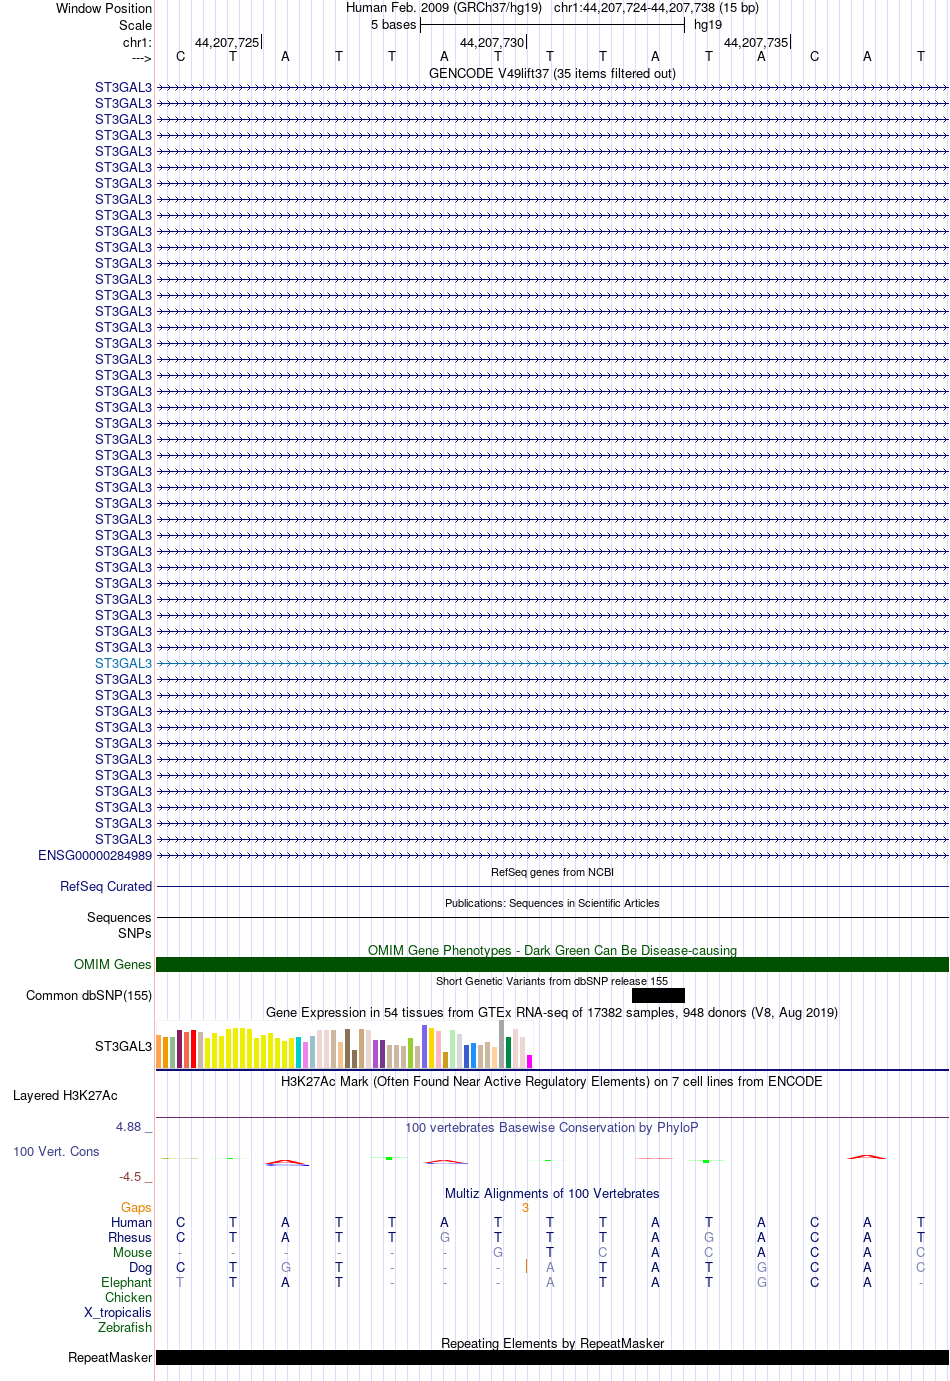950x1381 pixels.
Task: Open the GENCODE V49lift37 track title
Action: pos(552,73)
